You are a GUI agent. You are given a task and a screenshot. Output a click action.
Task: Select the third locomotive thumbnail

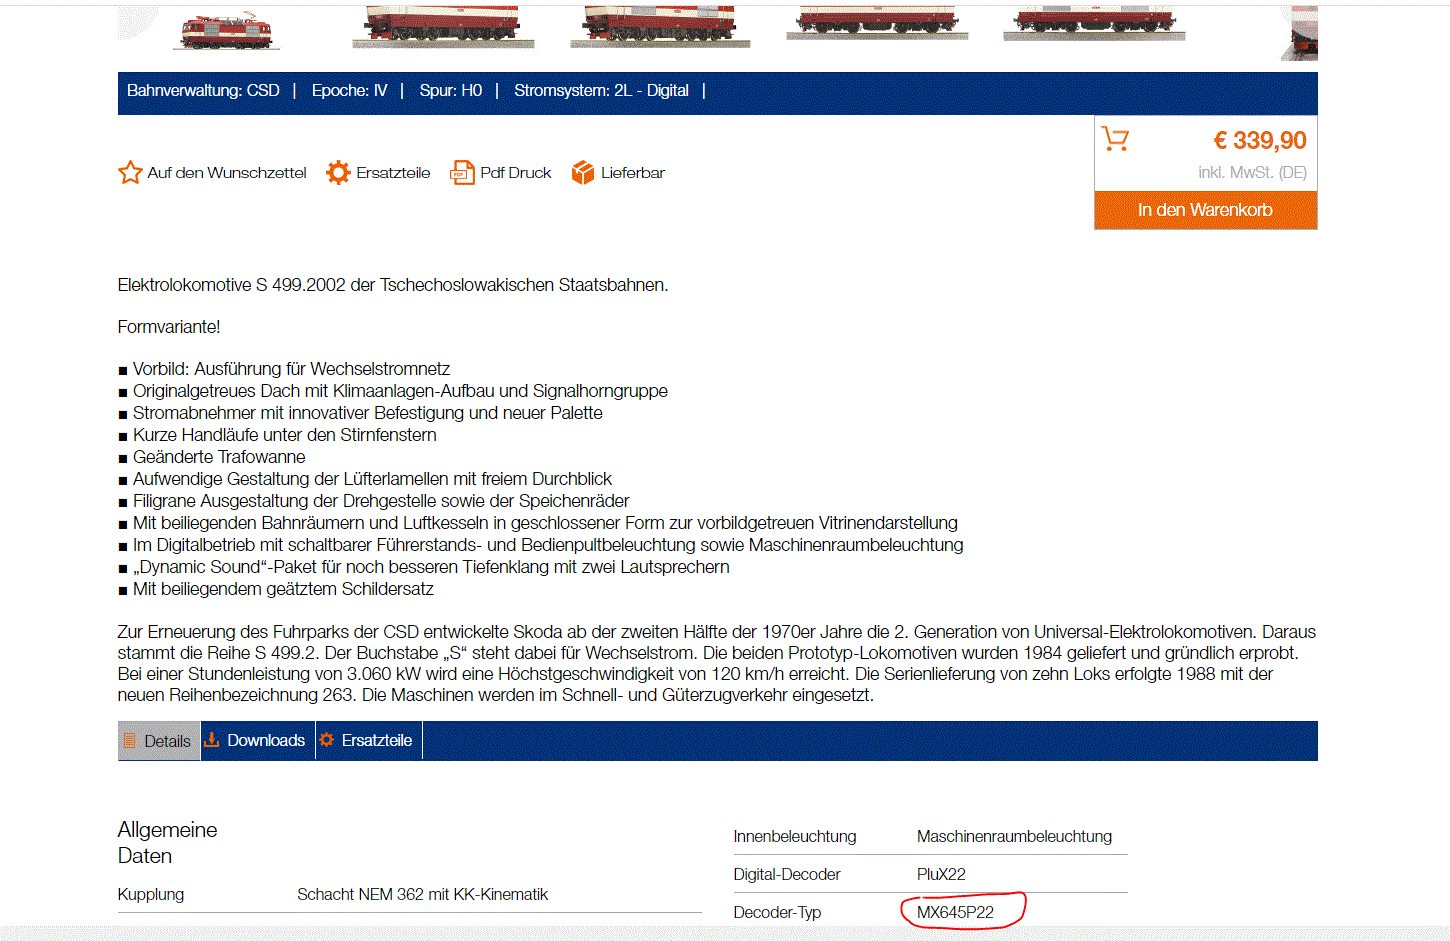[660, 26]
